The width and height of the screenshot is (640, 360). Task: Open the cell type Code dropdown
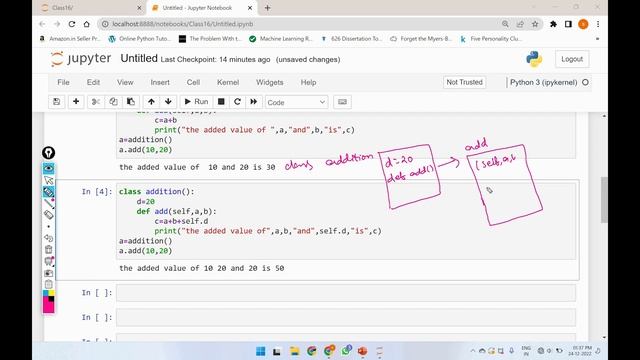click(x=296, y=102)
